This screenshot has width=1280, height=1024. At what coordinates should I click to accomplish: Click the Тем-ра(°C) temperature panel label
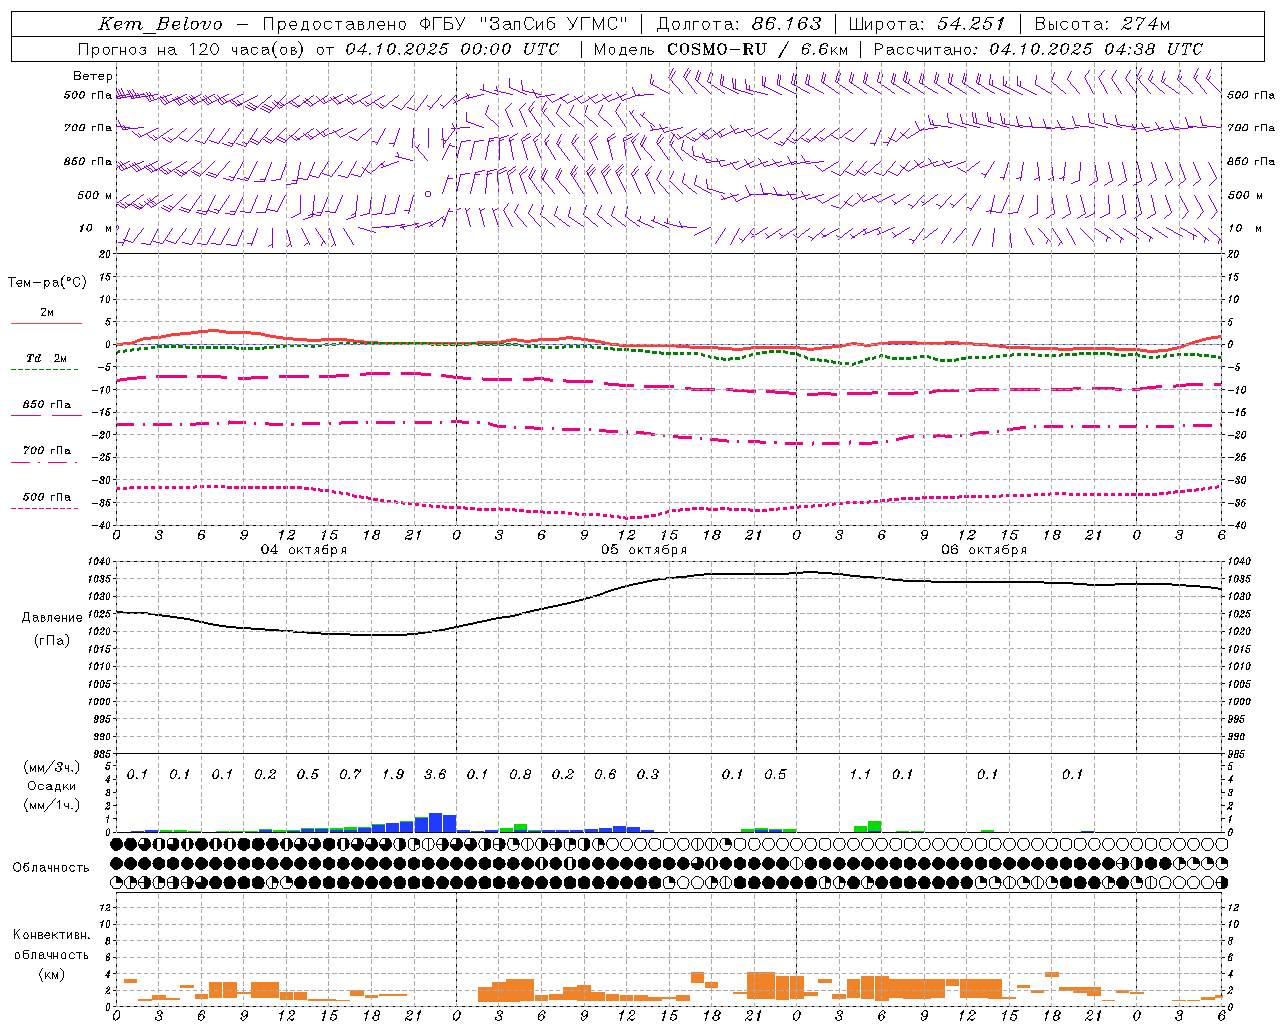[x=47, y=283]
